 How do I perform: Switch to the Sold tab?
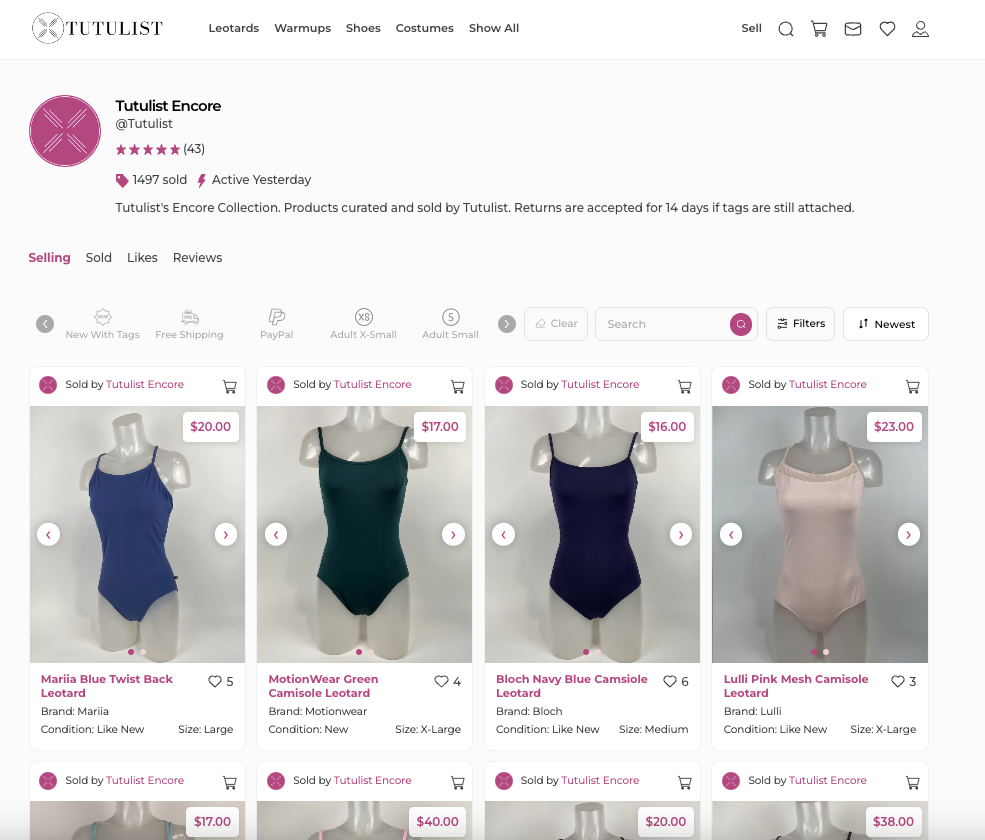(99, 258)
